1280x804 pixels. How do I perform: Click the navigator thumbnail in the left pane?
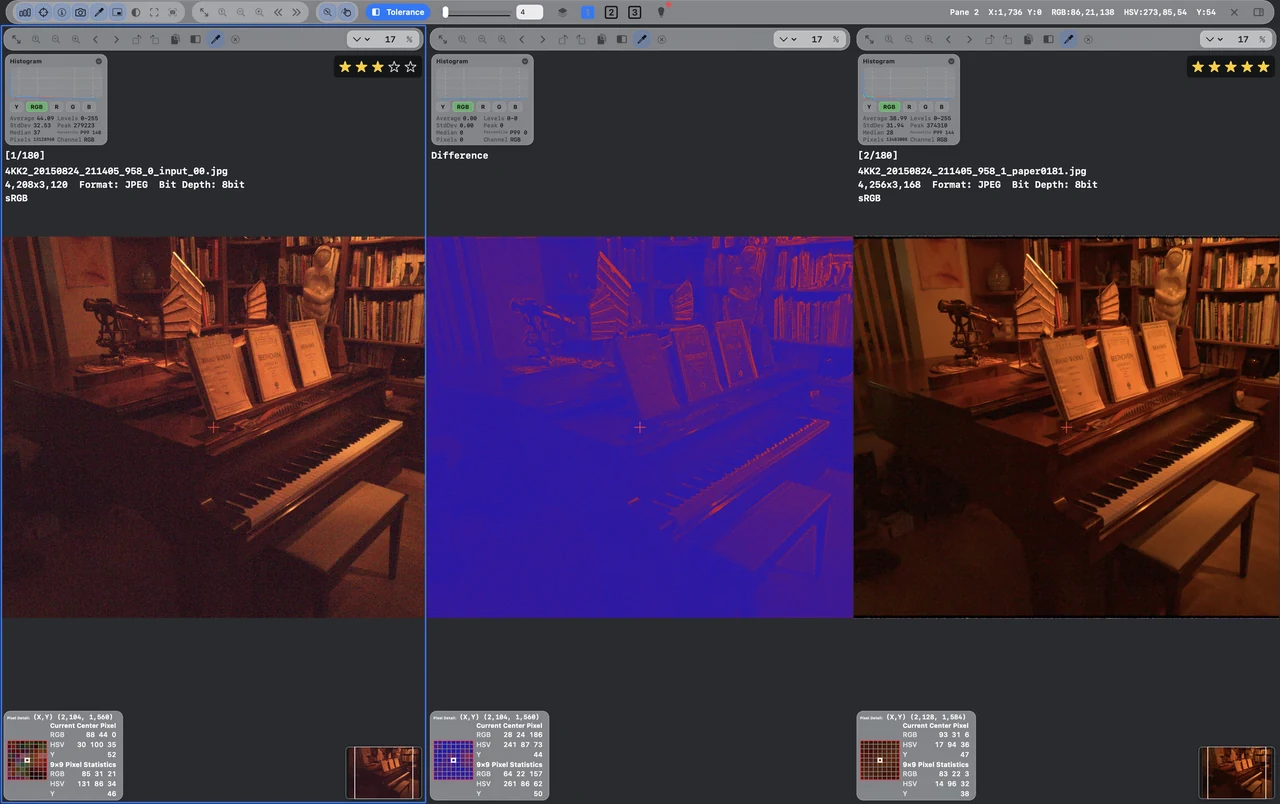tap(384, 772)
